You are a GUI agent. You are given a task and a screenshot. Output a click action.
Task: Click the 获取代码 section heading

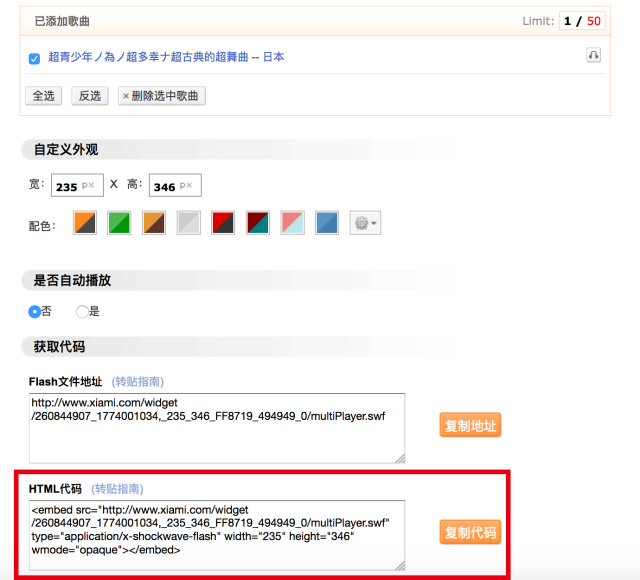[x=59, y=347]
